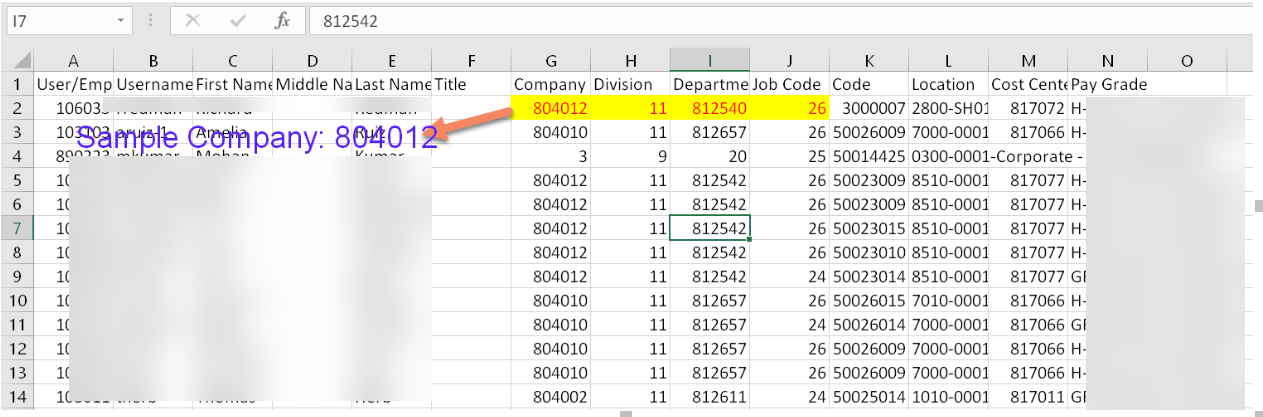Click highlighted cell 812540

tap(709, 108)
